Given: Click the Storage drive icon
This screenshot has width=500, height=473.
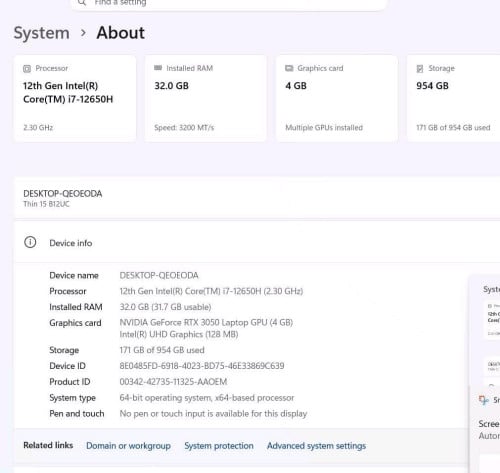Looking at the screenshot, I should pos(420,69).
